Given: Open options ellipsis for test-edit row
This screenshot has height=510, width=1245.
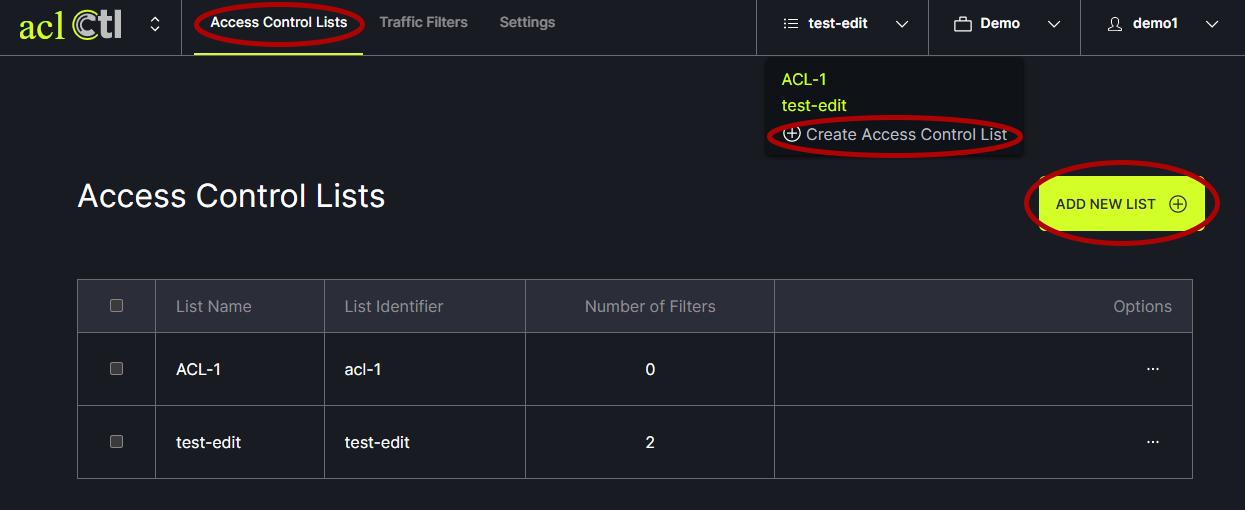Looking at the screenshot, I should pyautogui.click(x=1153, y=442).
